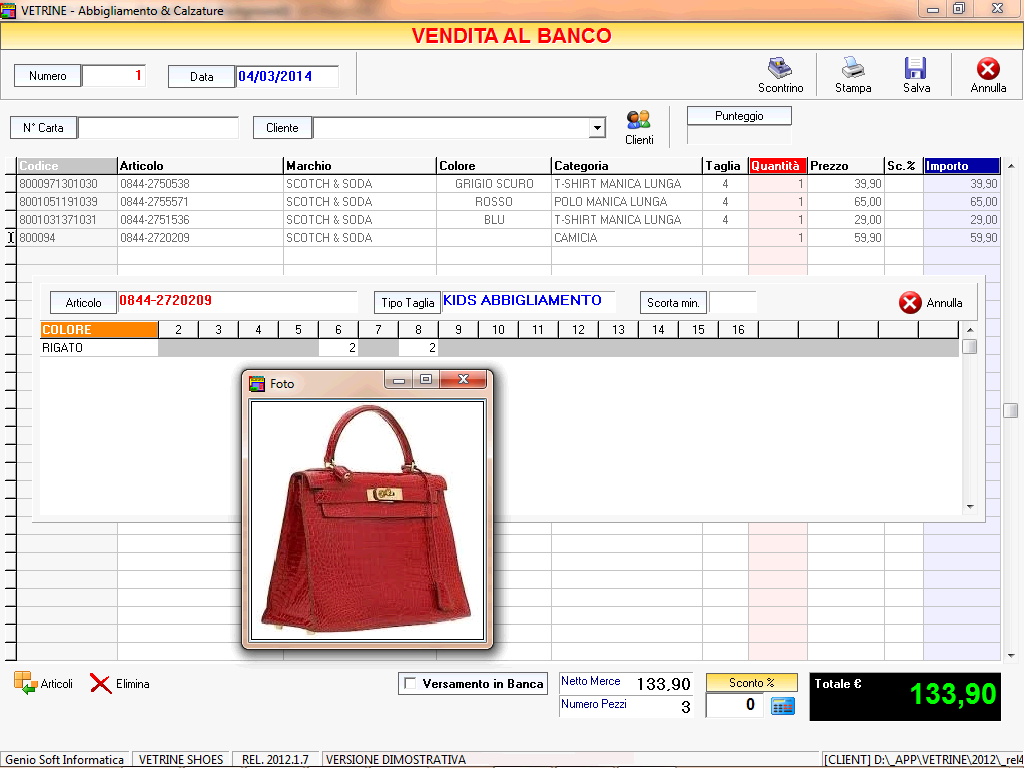Click the Articolo column header
Image resolution: width=1024 pixels, height=768 pixels.
tap(200, 166)
